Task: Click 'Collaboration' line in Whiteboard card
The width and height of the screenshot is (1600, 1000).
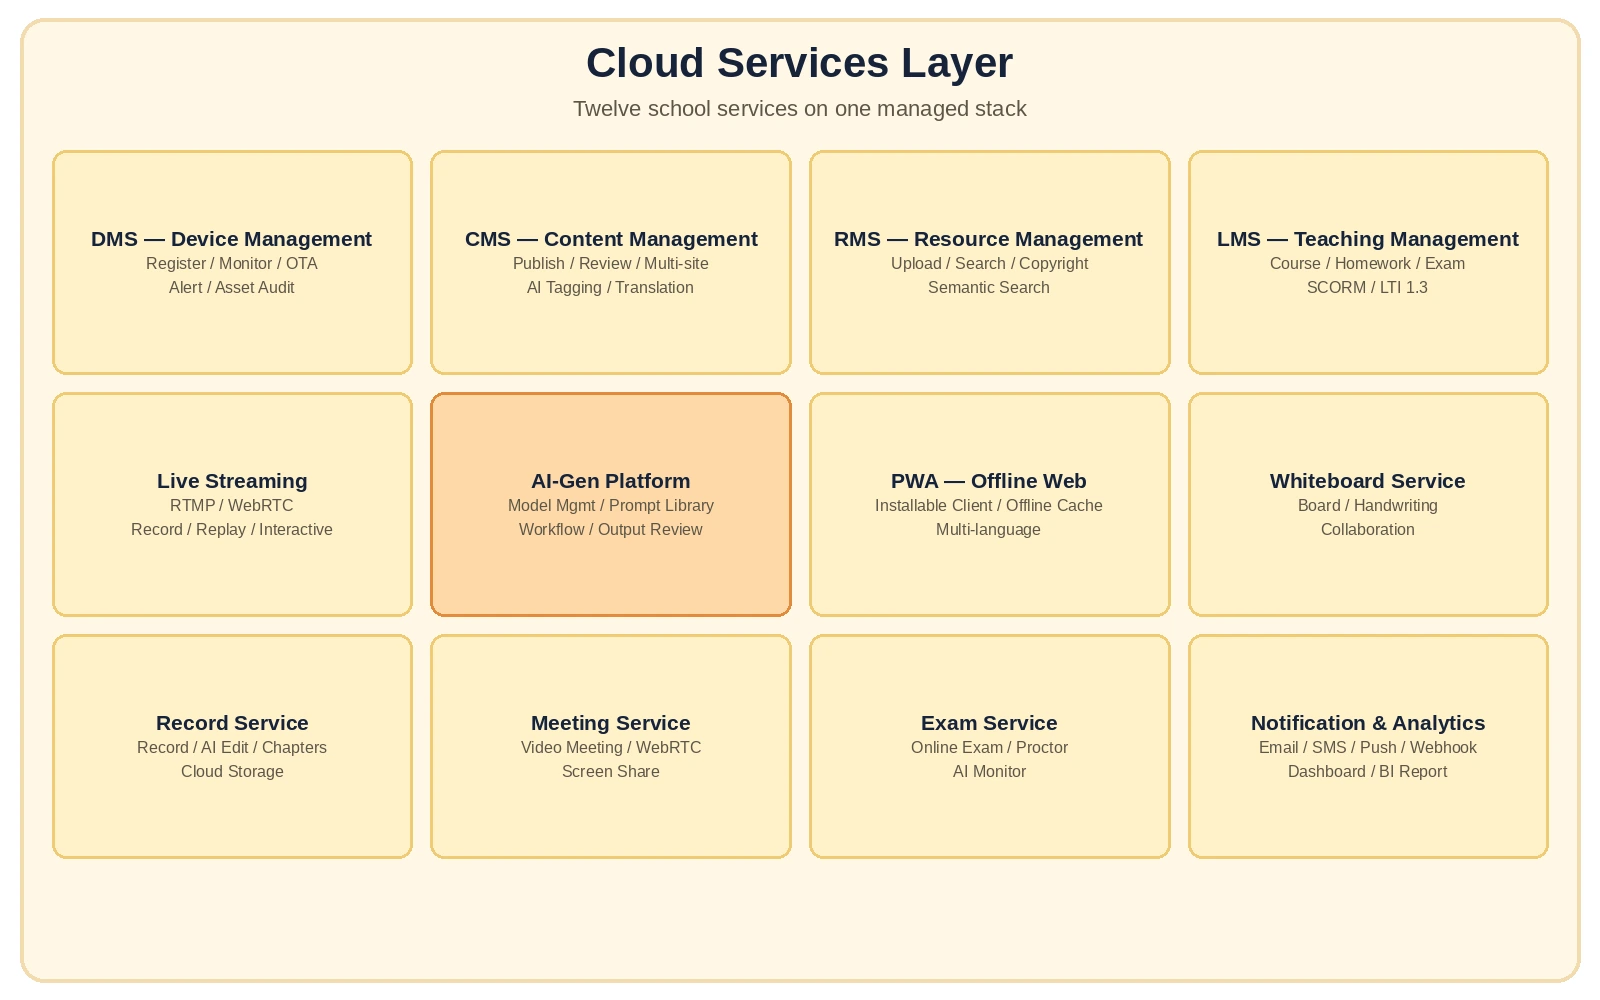Action: pyautogui.click(x=1368, y=530)
